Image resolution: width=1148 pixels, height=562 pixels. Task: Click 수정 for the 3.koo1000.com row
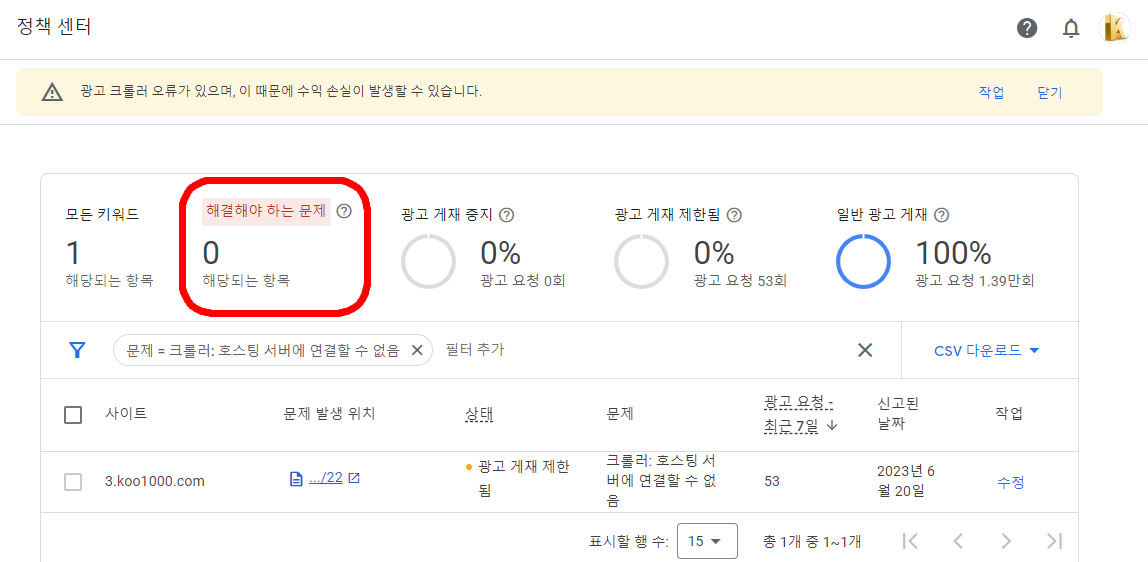point(1010,482)
